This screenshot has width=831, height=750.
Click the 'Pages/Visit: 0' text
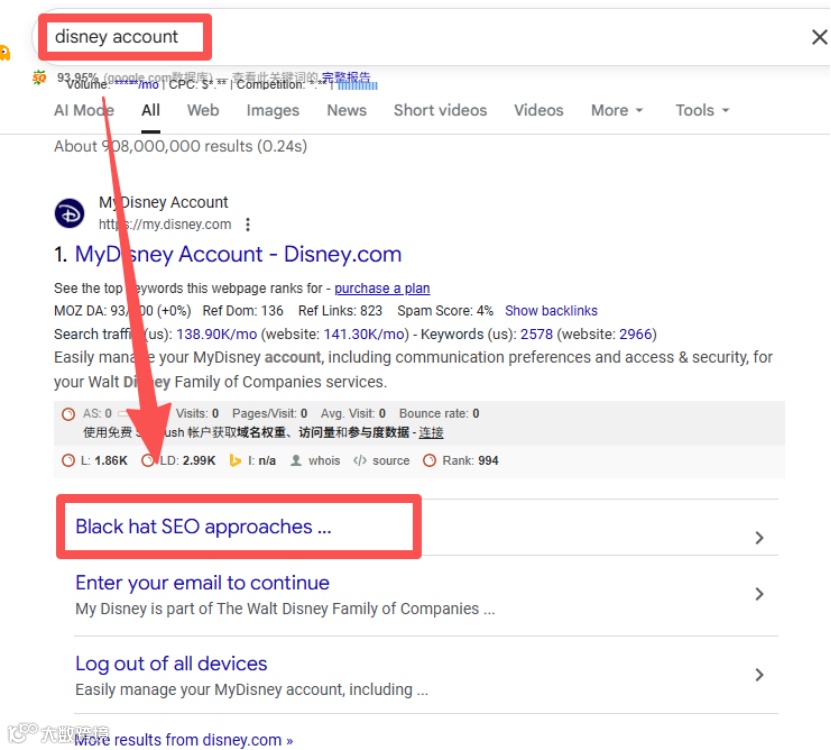tap(270, 413)
